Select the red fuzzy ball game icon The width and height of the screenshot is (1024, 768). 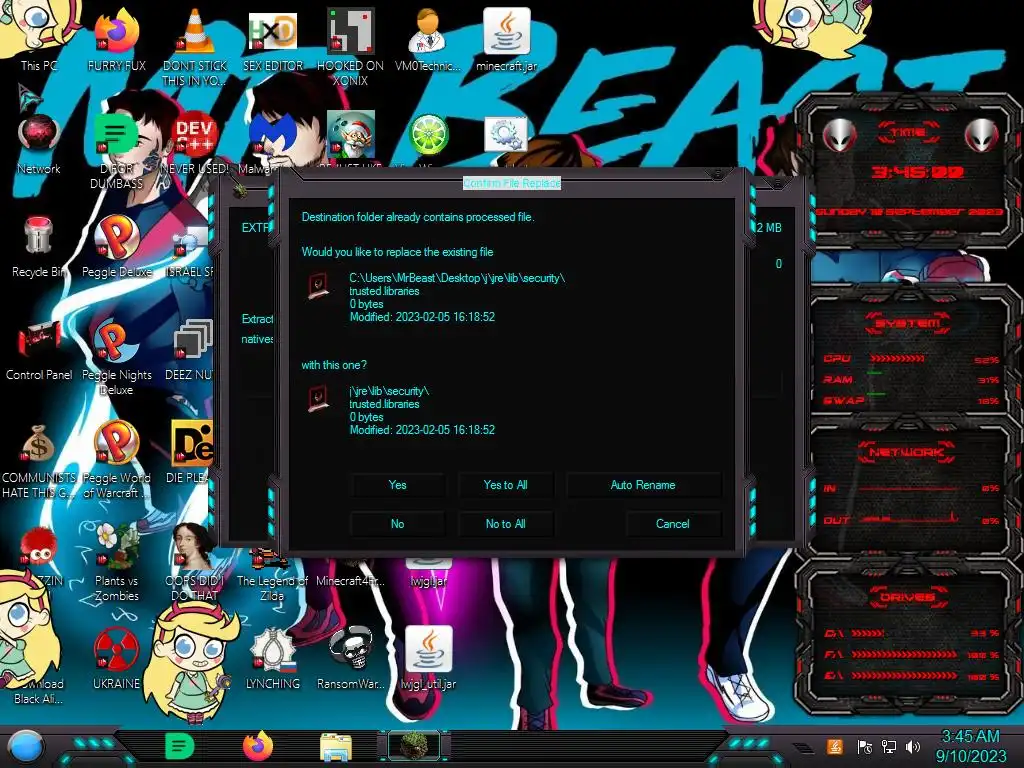pyautogui.click(x=38, y=547)
